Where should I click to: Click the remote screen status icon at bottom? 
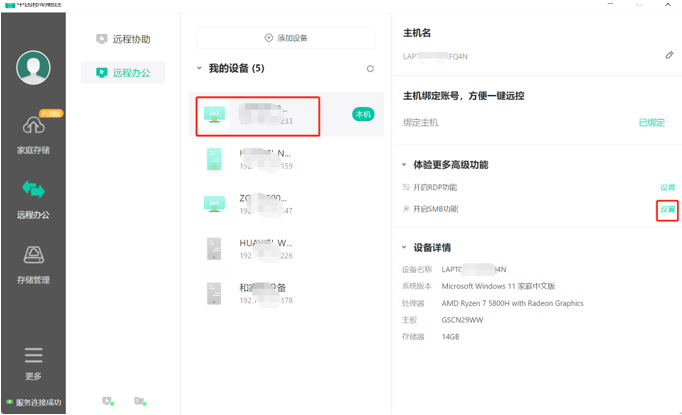click(107, 401)
